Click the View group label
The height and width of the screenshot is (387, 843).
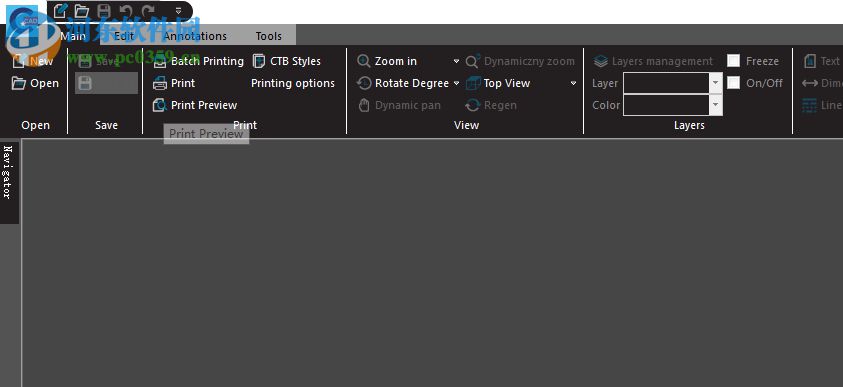pyautogui.click(x=466, y=125)
